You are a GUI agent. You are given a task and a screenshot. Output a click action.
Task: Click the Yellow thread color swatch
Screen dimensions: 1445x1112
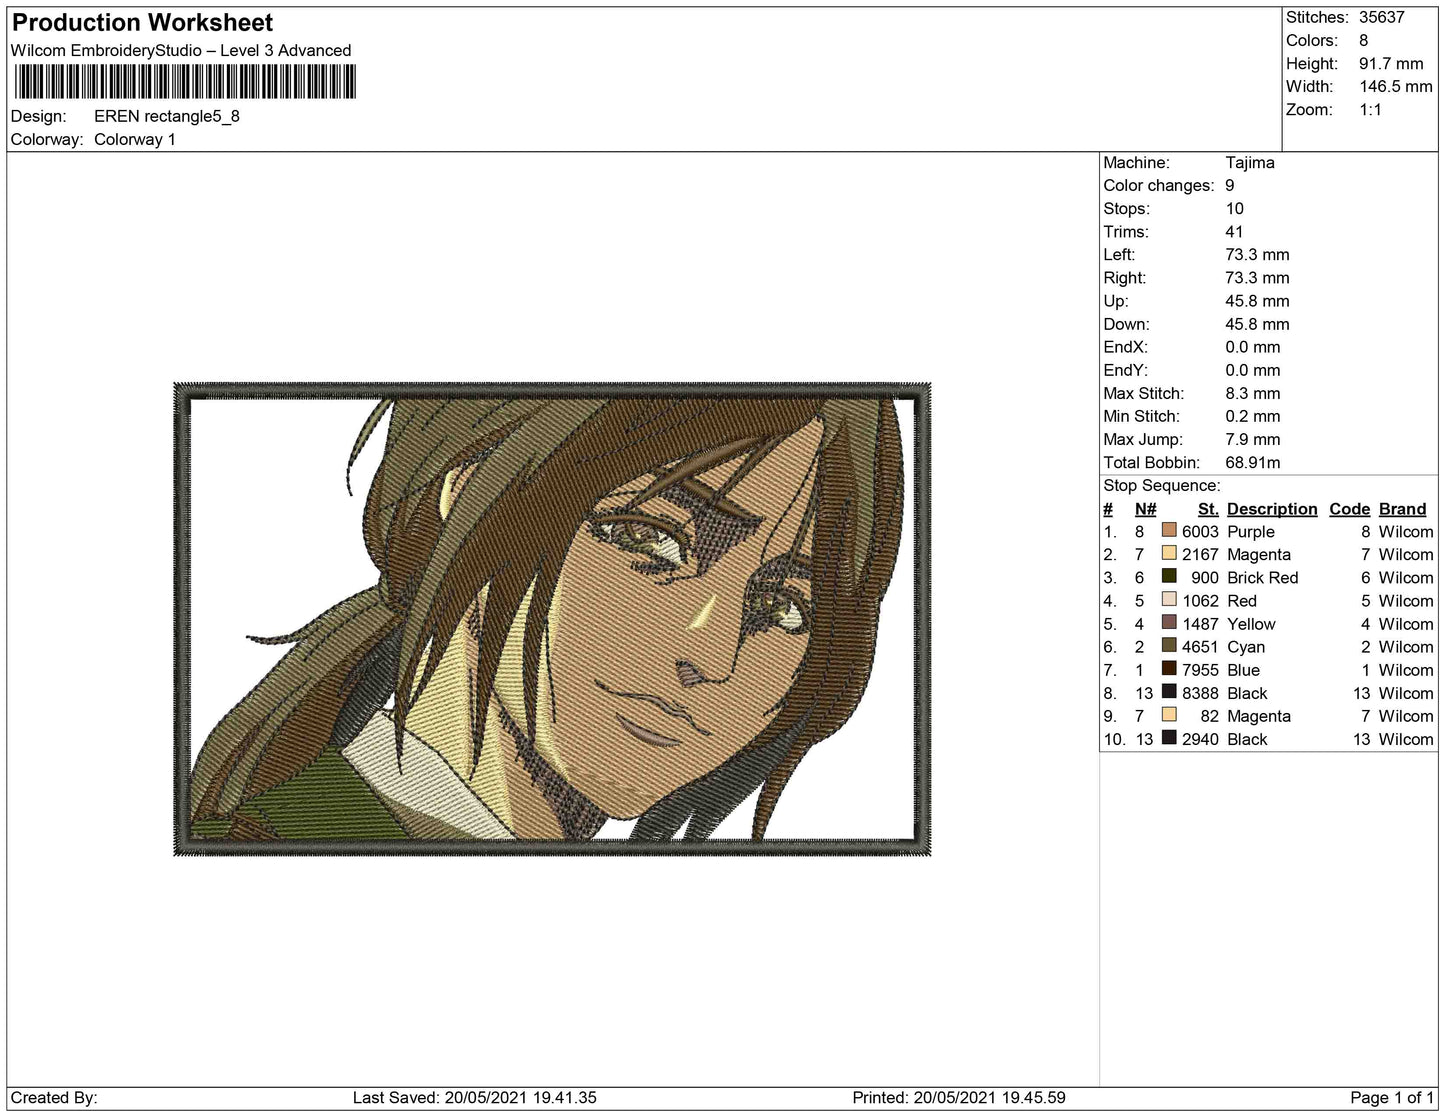tap(1168, 623)
